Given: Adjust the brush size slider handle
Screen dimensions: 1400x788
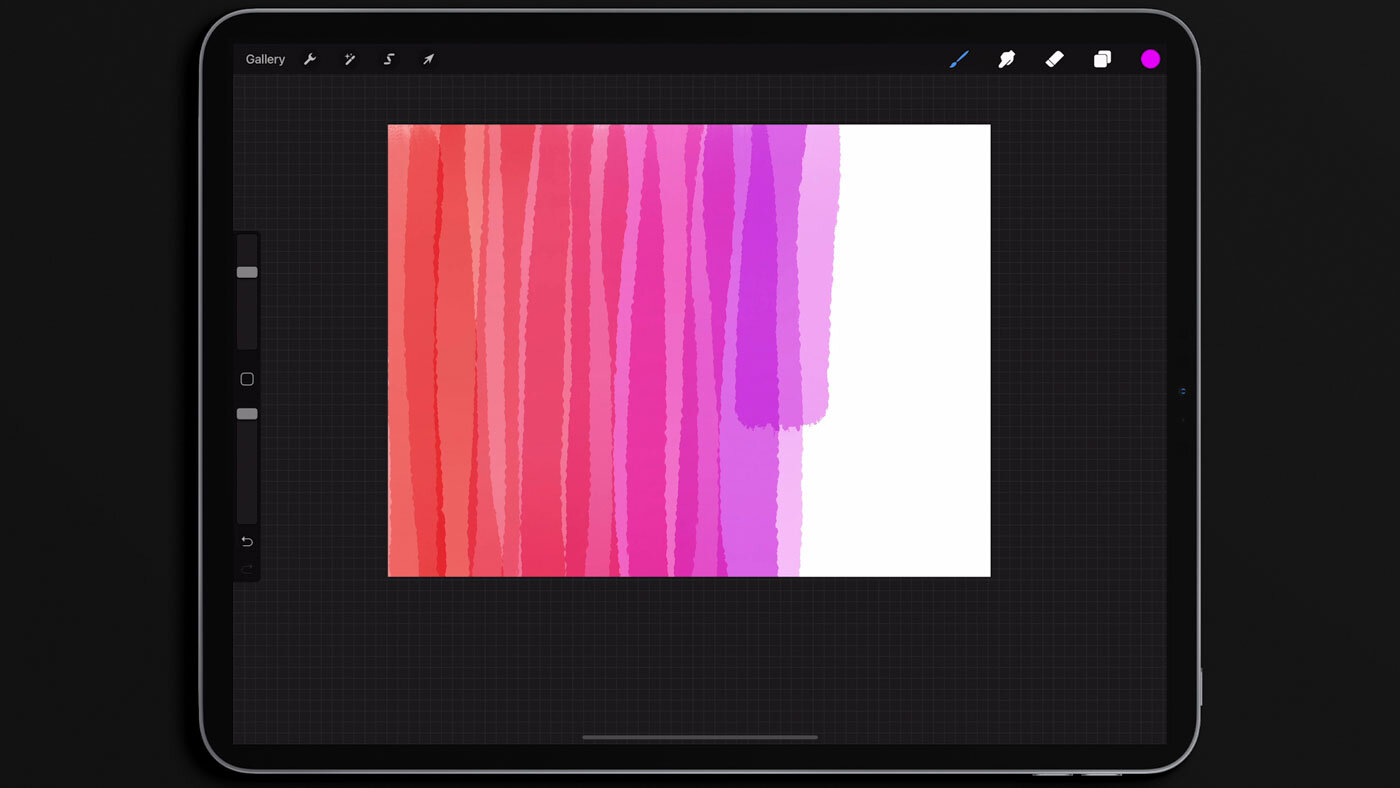Looking at the screenshot, I should (x=247, y=272).
